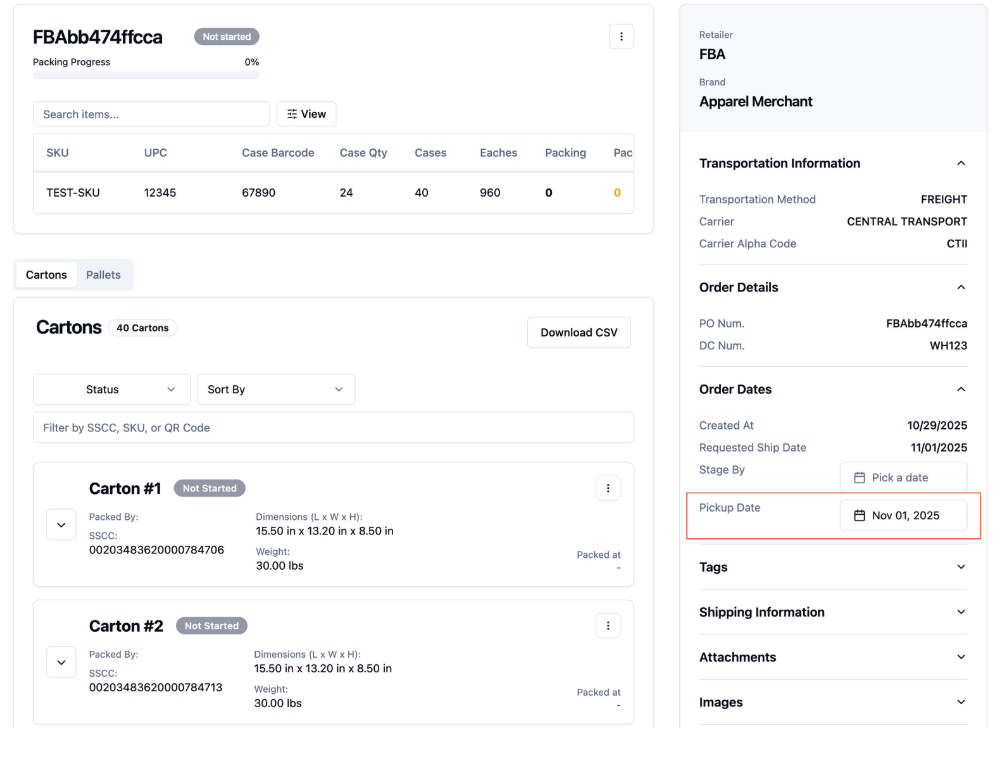Screen dimensions: 1000x766
Task: Open Carton #1 three-dot menu
Action: click(608, 489)
